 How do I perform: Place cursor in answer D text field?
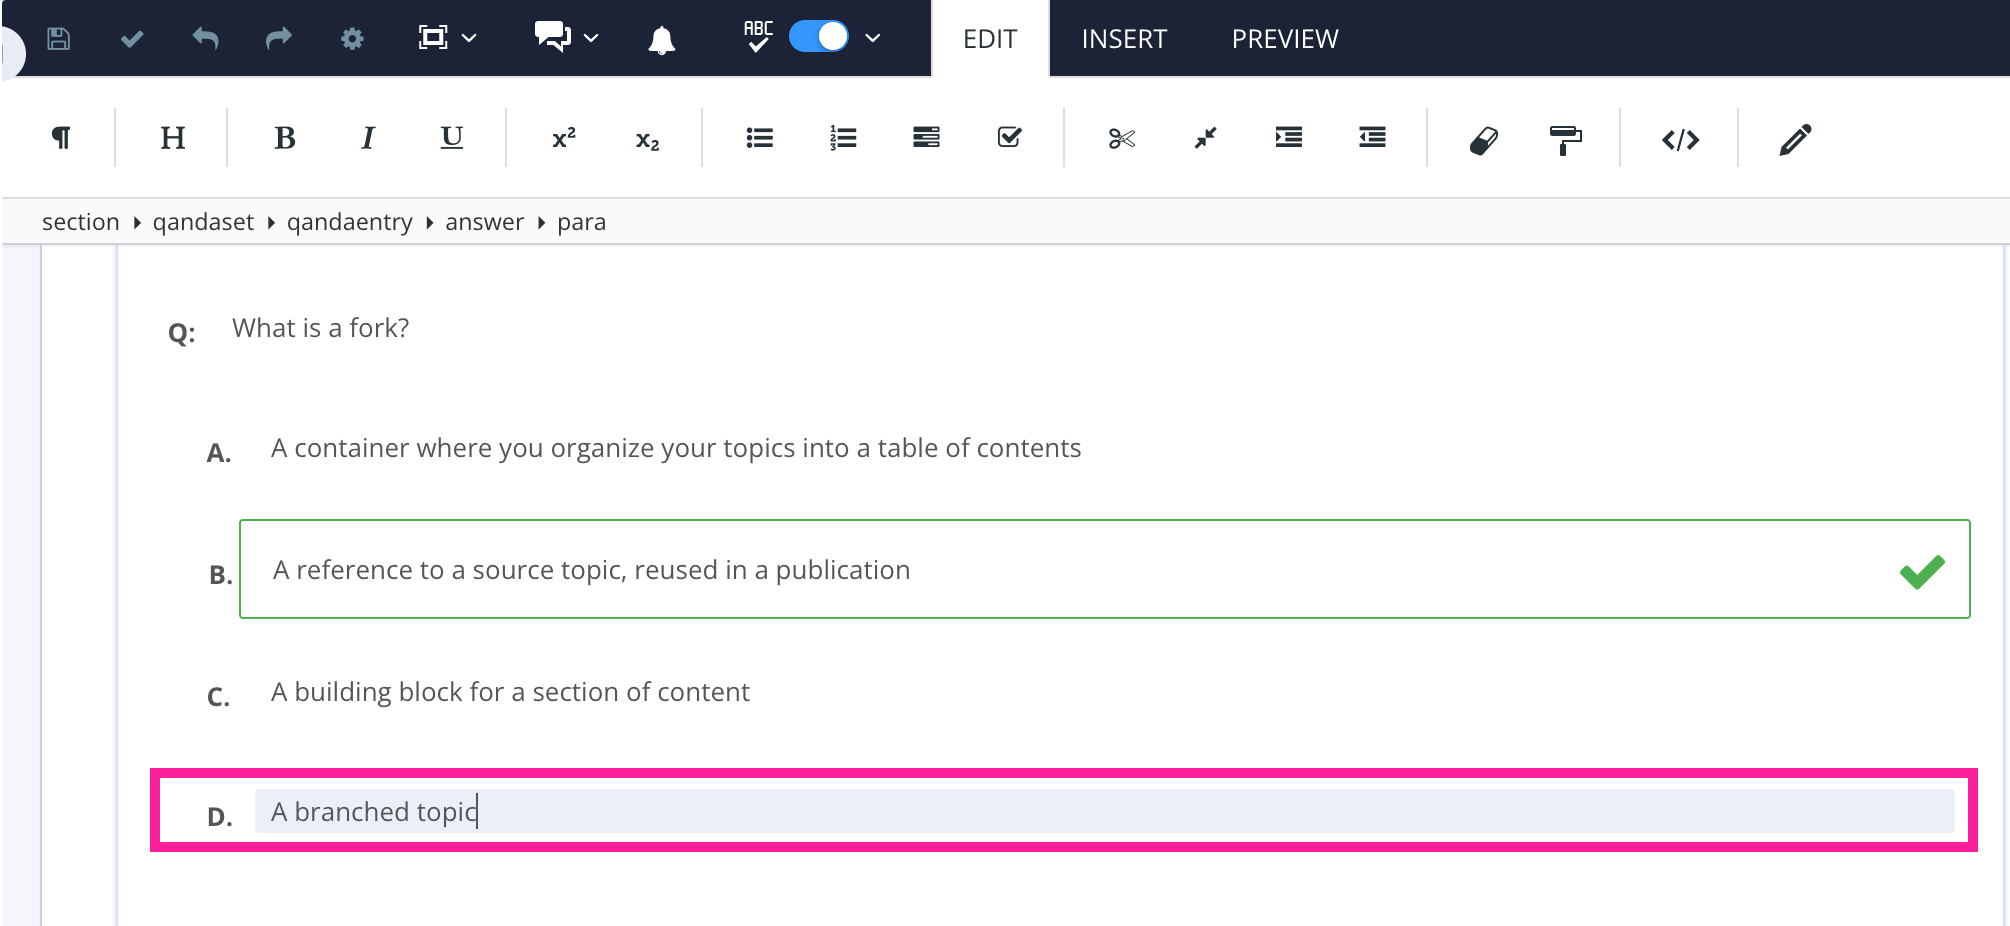[700, 812]
